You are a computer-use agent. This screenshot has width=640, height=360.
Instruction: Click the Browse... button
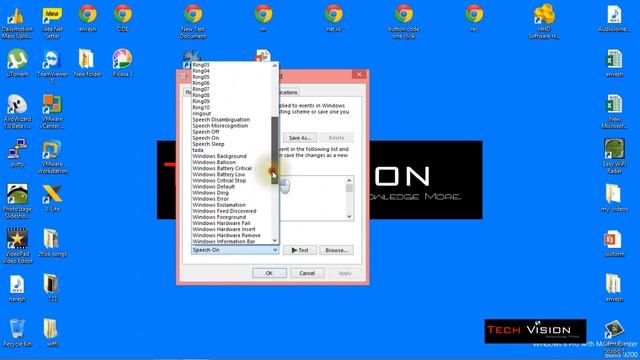click(336, 250)
